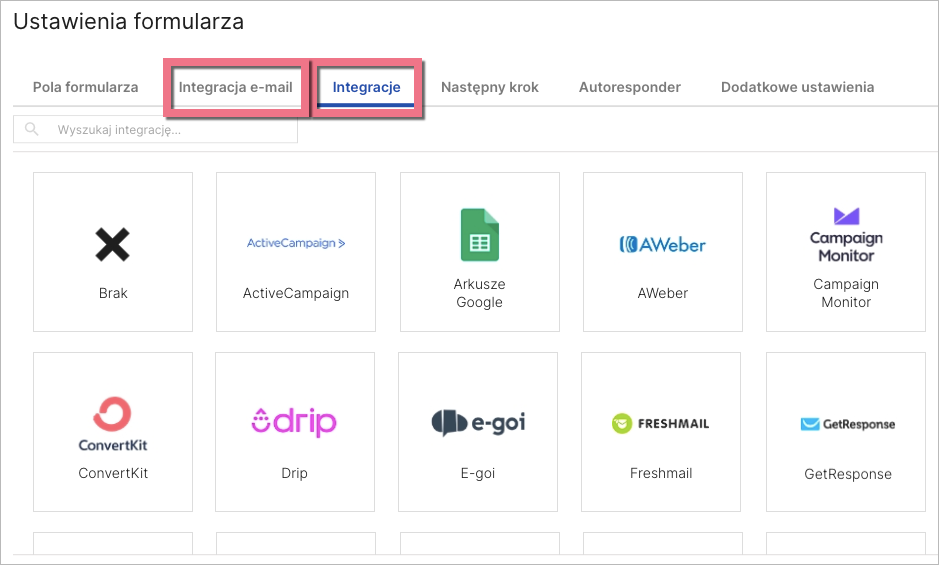Switch to the Pola formularza tab

(x=85, y=87)
